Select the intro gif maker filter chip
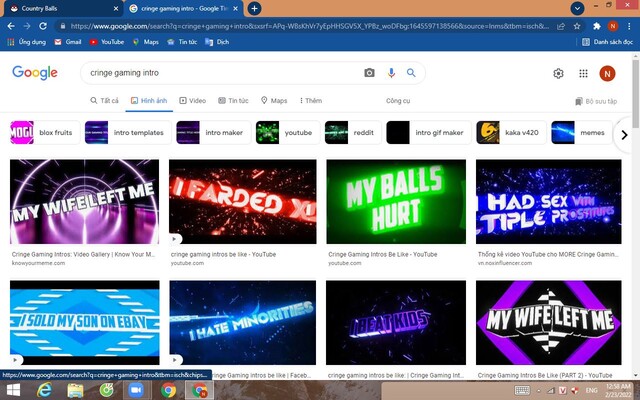Image resolution: width=640 pixels, height=400 pixels. 429,133
